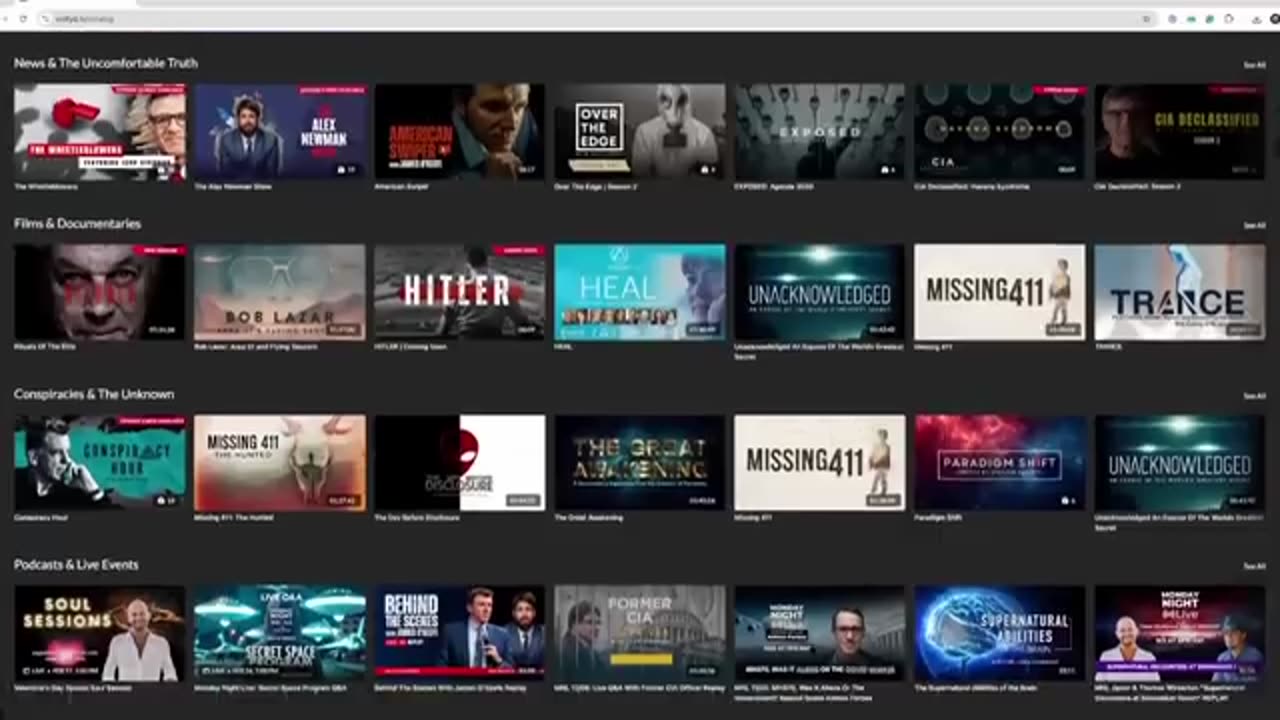Open Missing 411 The Hunted thumbnail

tap(280, 463)
